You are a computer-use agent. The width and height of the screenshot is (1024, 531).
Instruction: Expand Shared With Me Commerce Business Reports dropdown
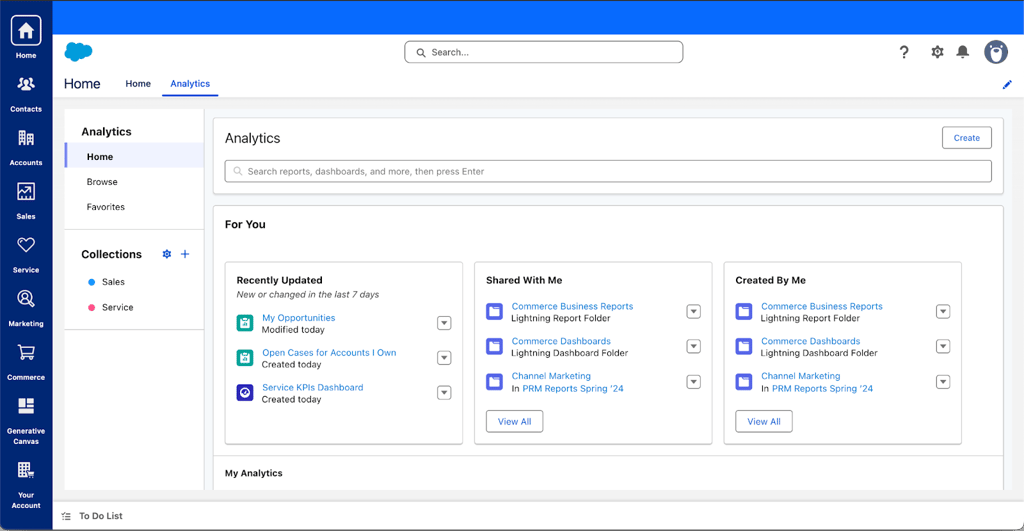point(694,312)
